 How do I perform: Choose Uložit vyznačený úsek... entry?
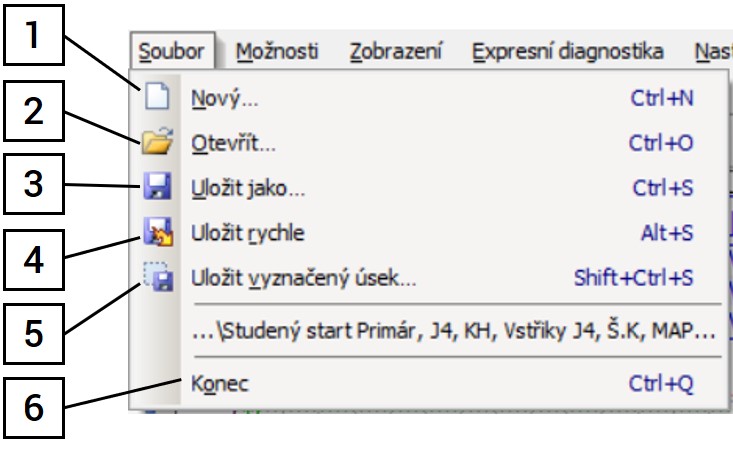(x=303, y=279)
